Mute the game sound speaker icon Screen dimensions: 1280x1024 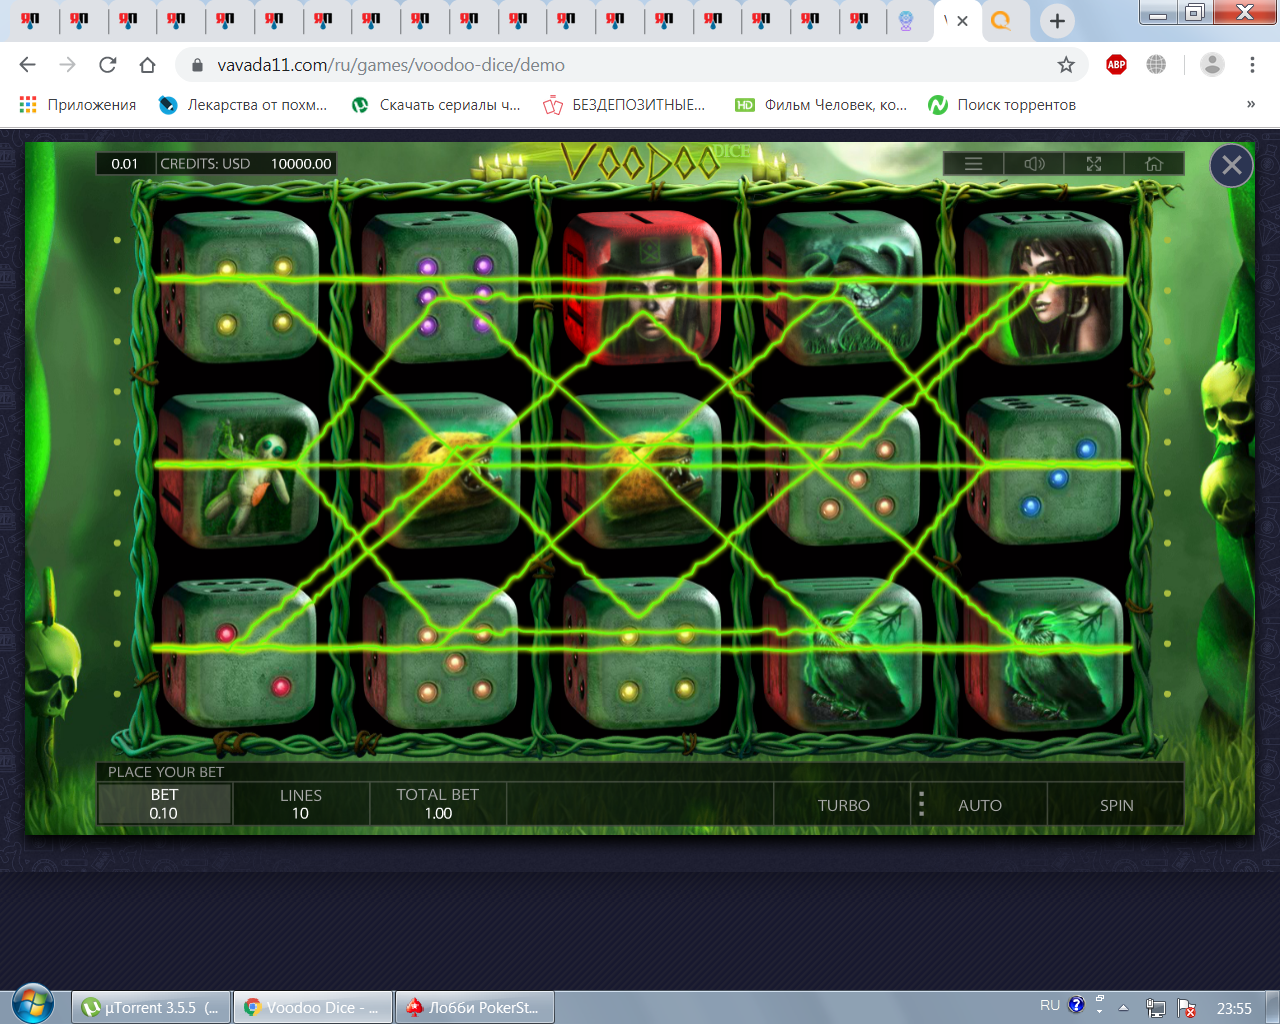tap(1034, 164)
